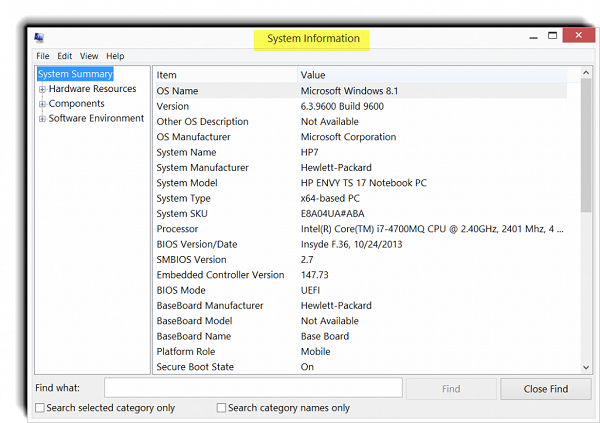The width and height of the screenshot is (600, 423).
Task: Click inside the Find what text field
Action: click(x=253, y=388)
